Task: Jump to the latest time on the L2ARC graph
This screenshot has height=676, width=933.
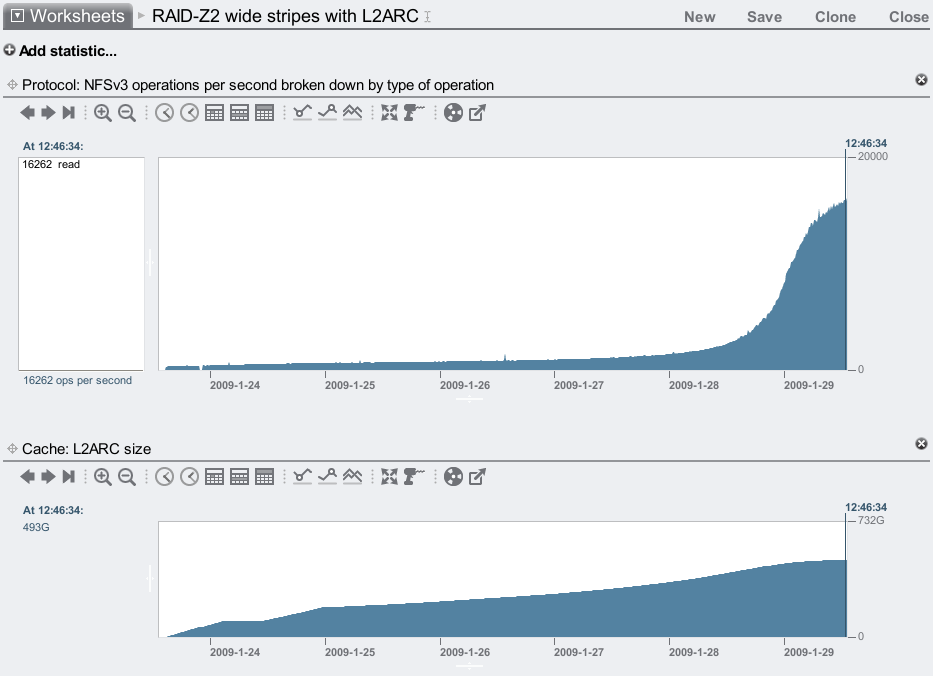Action: 69,477
